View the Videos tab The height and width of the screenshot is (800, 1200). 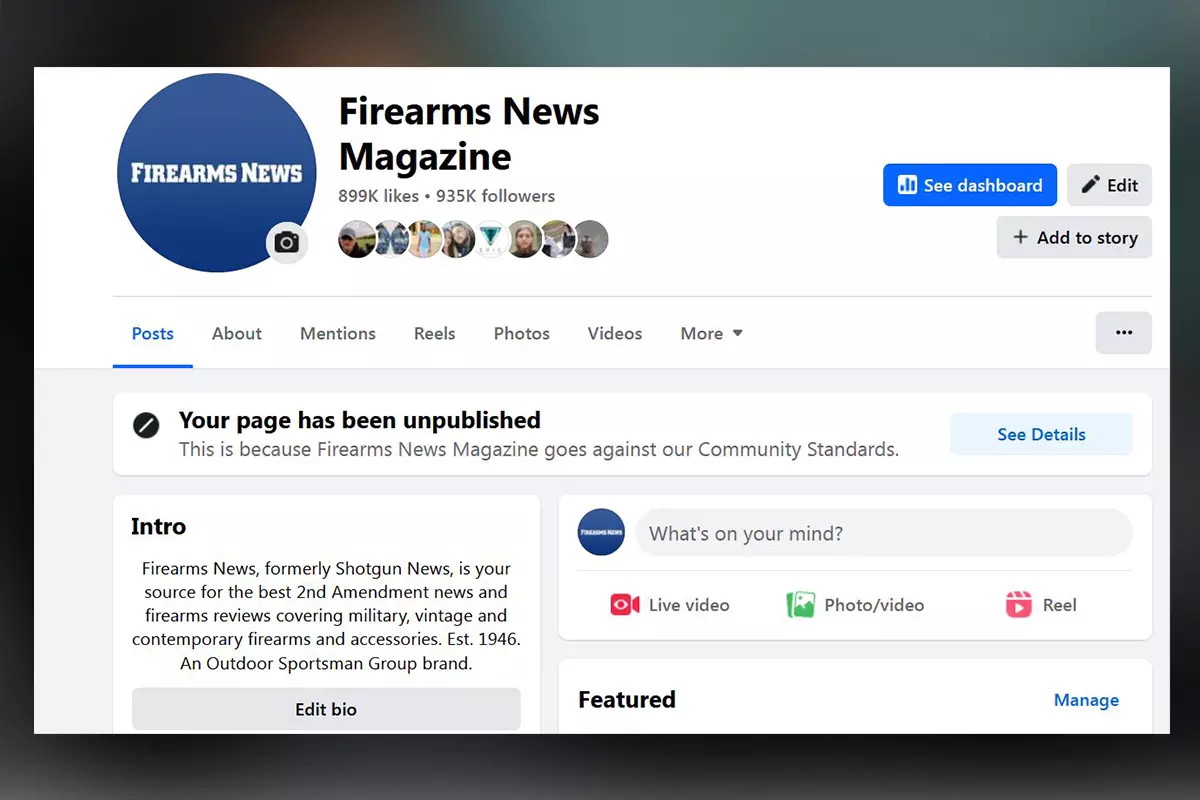pyautogui.click(x=615, y=334)
